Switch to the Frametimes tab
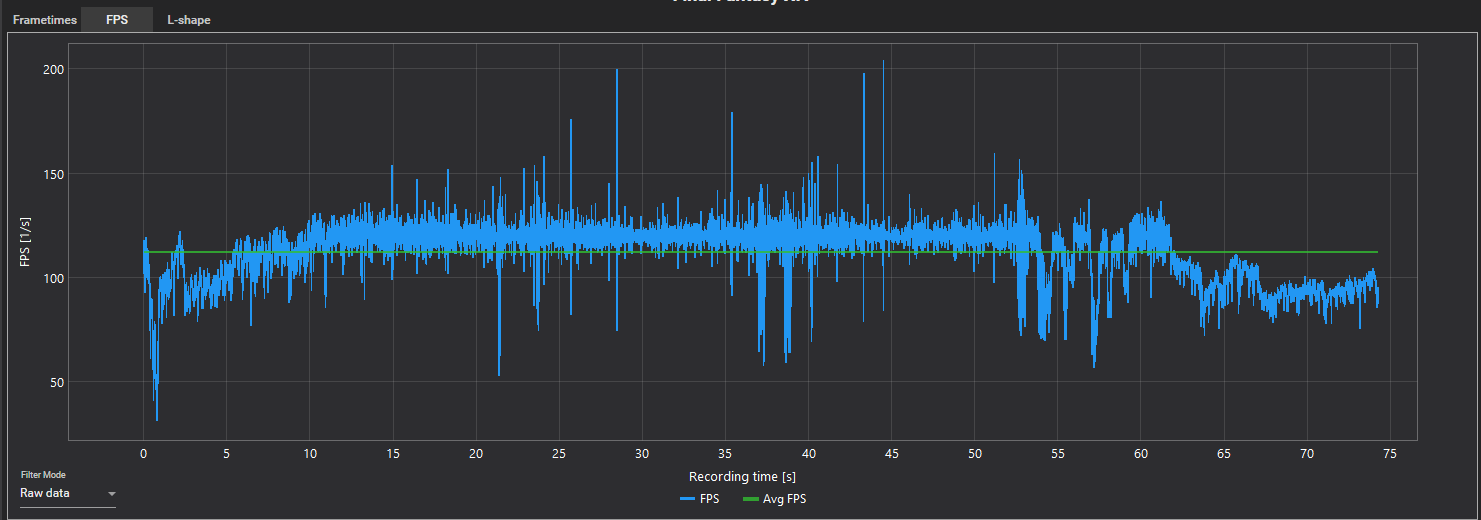 (45, 20)
